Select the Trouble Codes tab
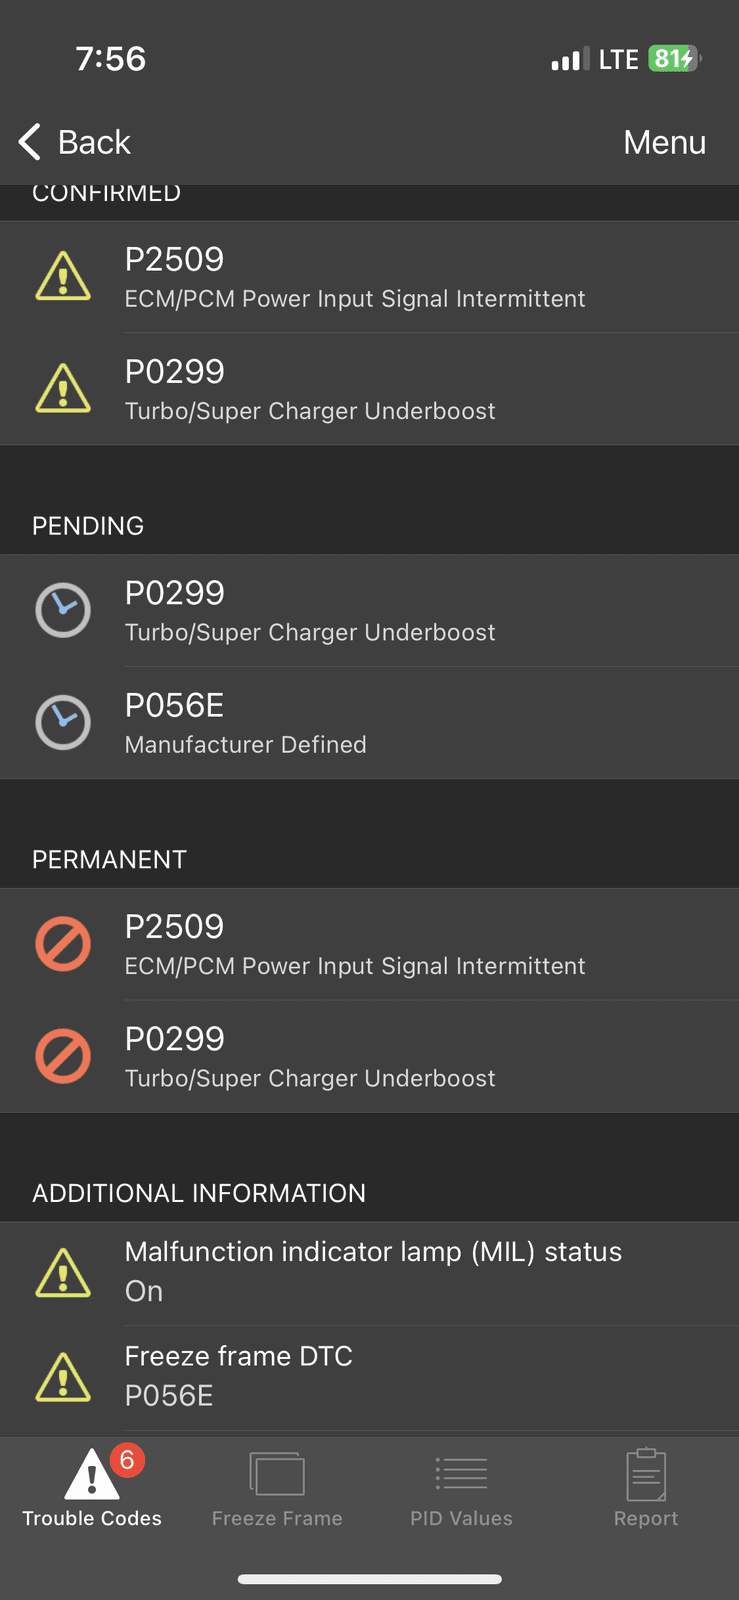 point(92,1489)
